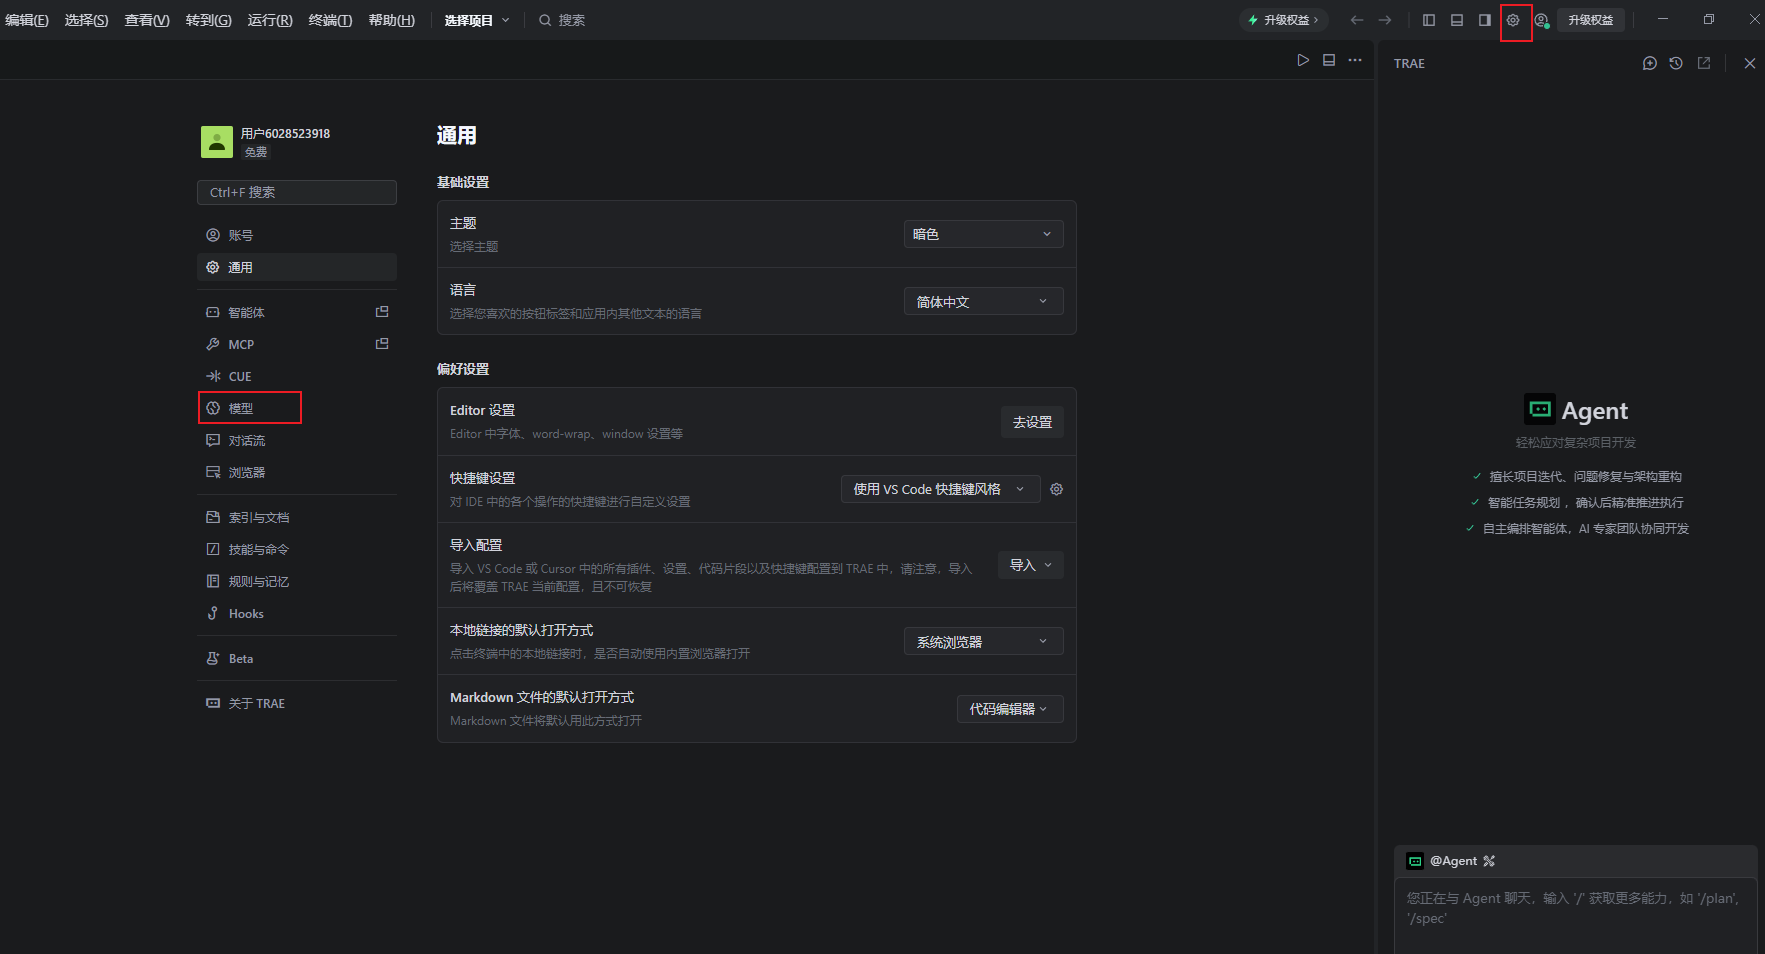
Task: Select Beta in settings sidebar
Action: tap(297, 658)
